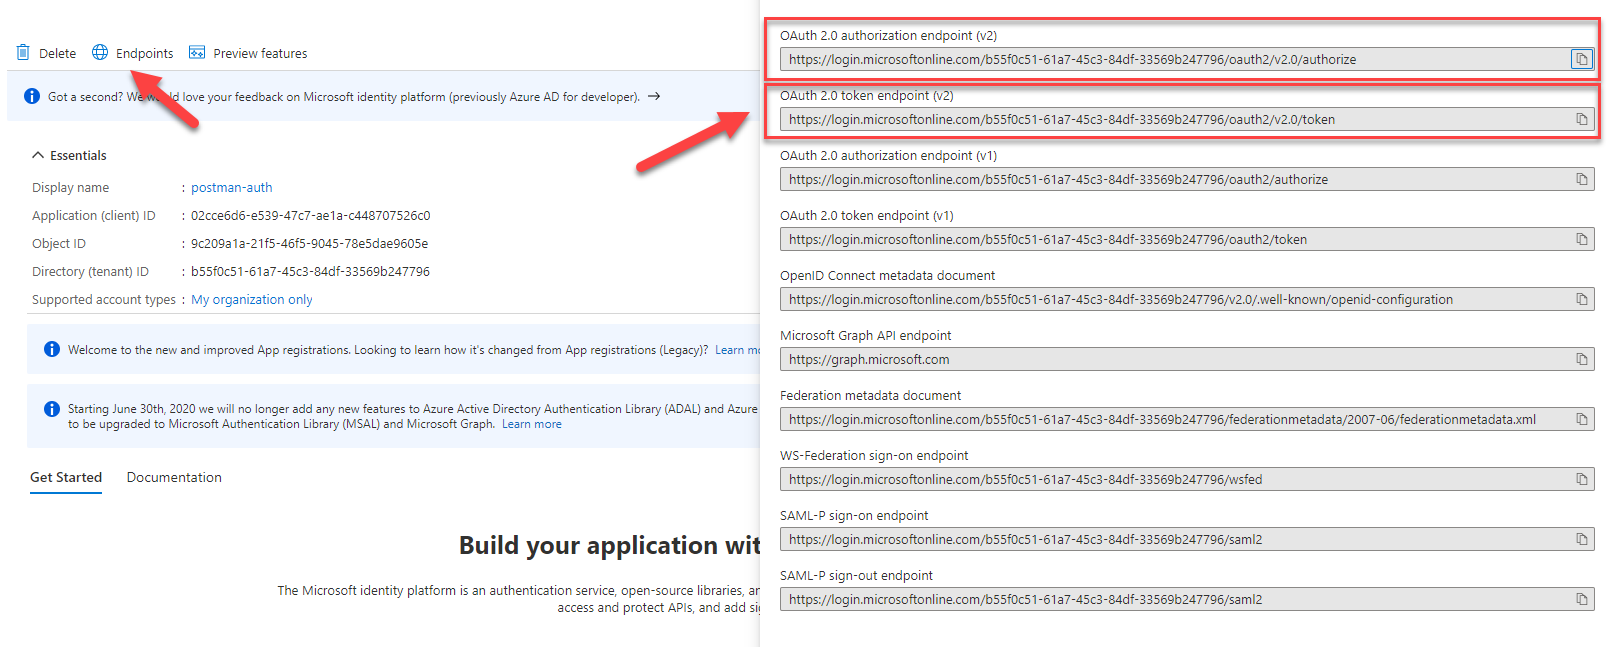Open My organization only link
This screenshot has width=1614, height=647.
point(252,299)
